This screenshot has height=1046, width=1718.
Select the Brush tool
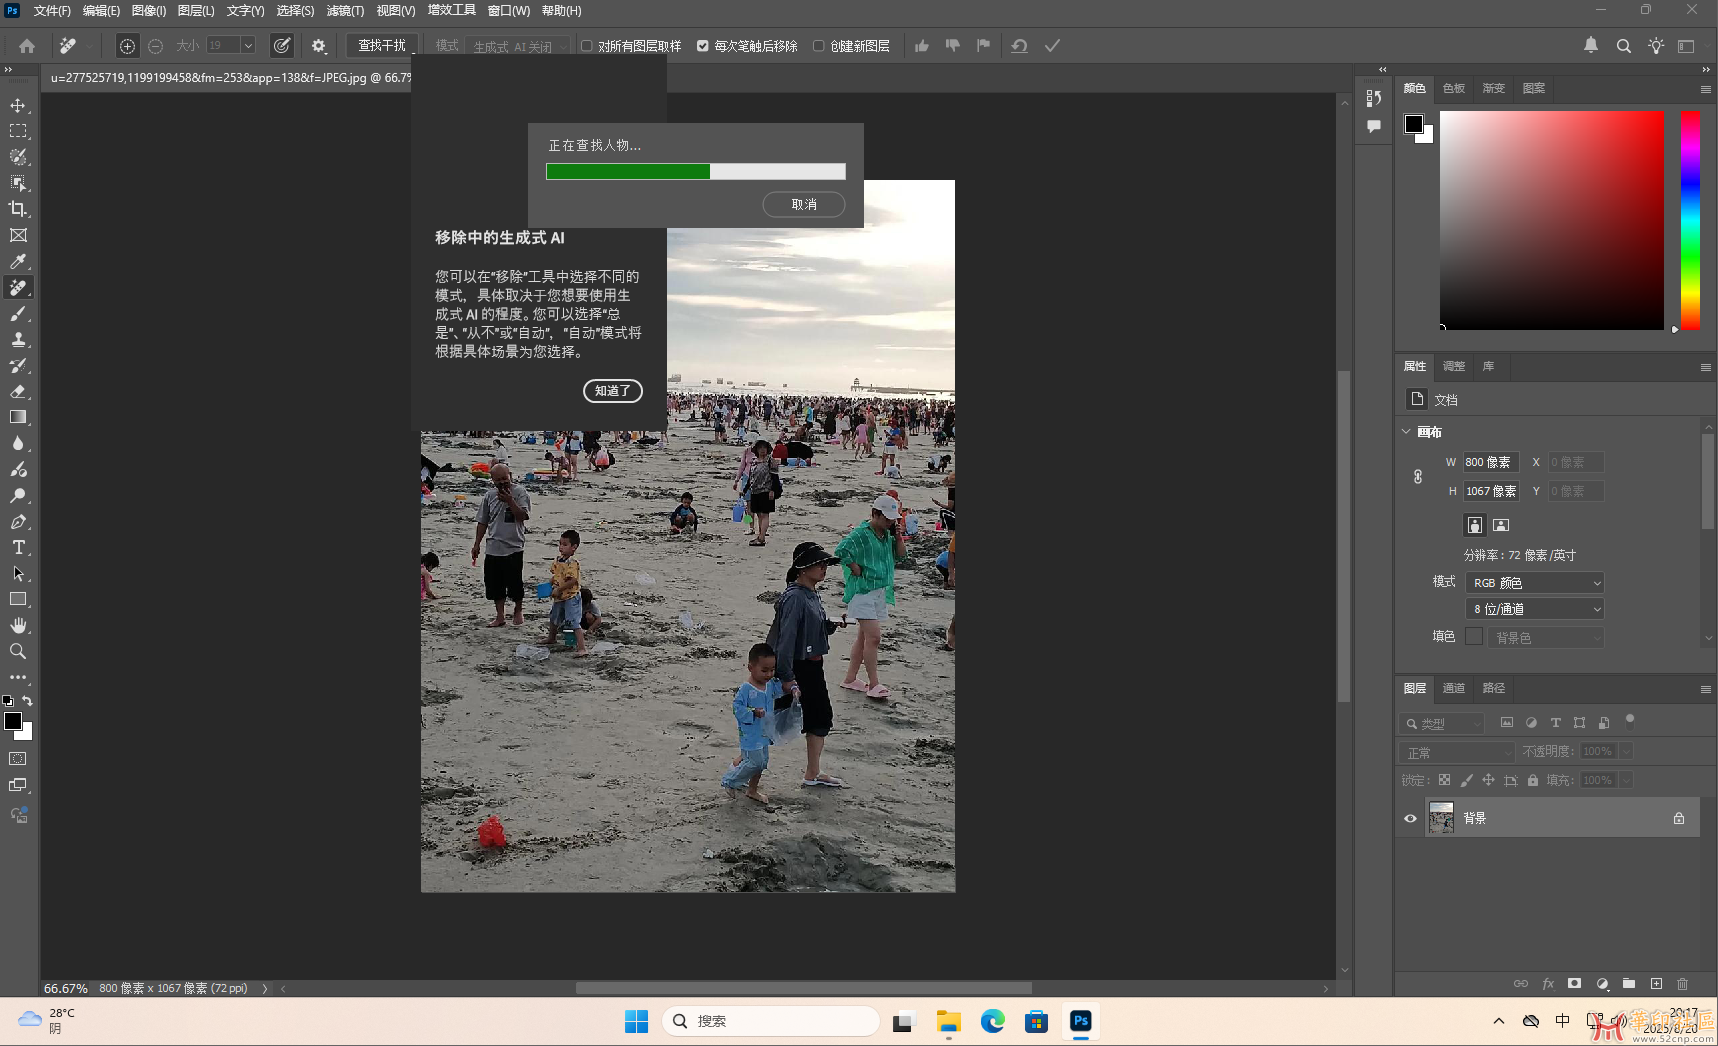pos(18,313)
